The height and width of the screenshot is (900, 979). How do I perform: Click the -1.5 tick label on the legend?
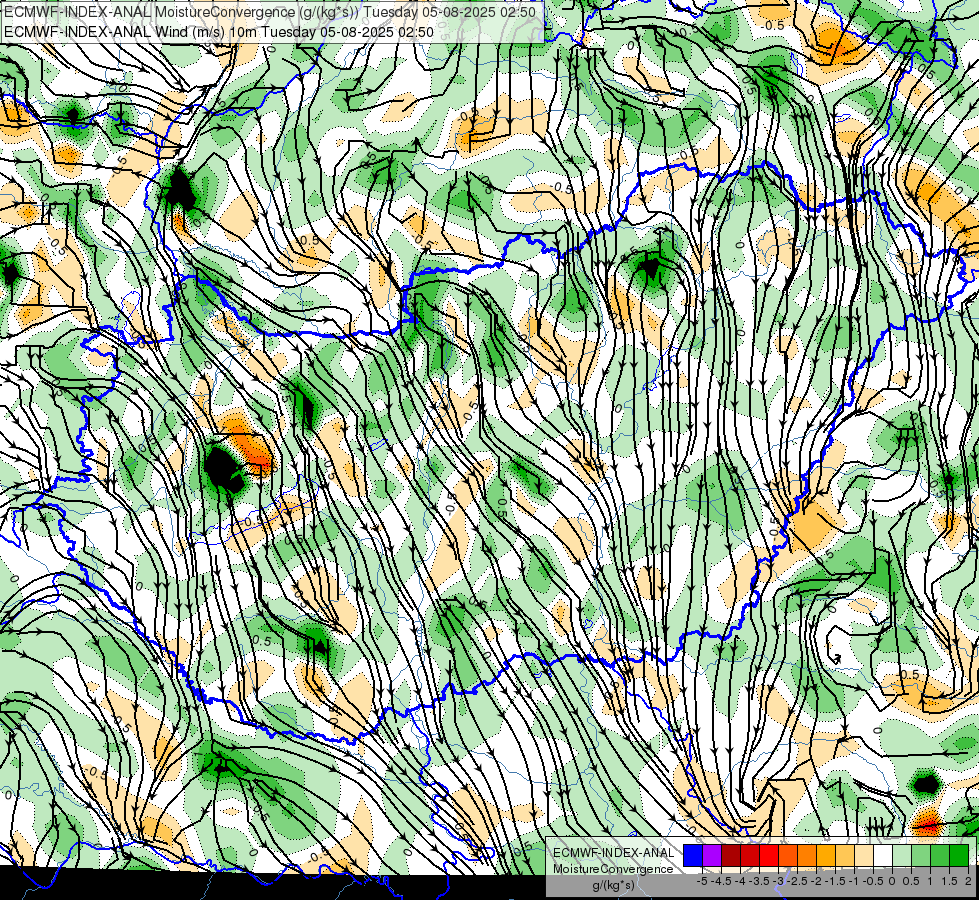coord(835,881)
